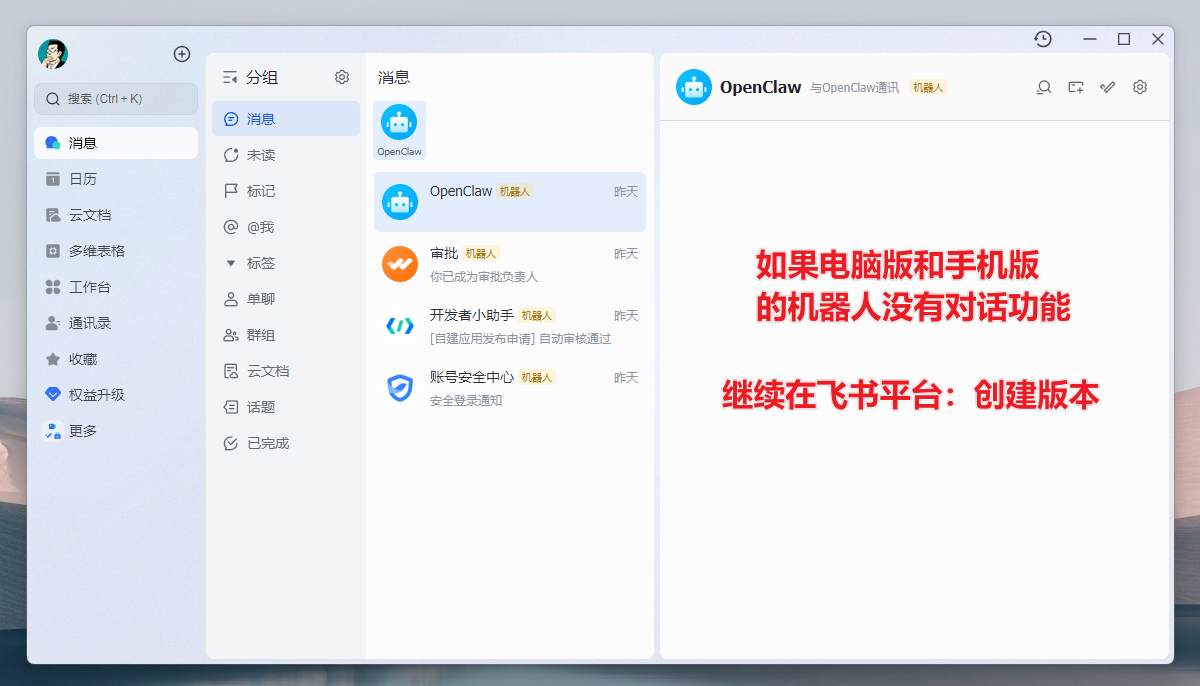Expand the 标签 group arrow
Screen dimensions: 1200x686
(x=231, y=263)
